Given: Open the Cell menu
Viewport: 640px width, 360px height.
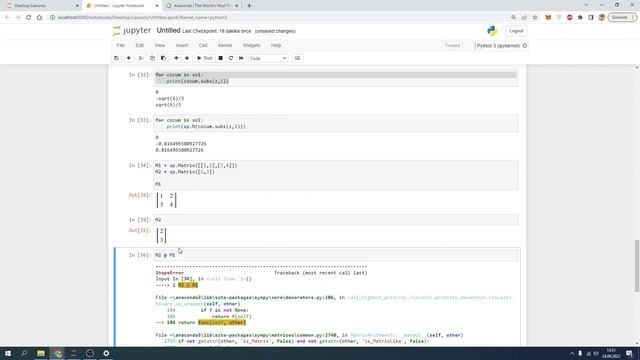Looking at the screenshot, I should pos(203,45).
